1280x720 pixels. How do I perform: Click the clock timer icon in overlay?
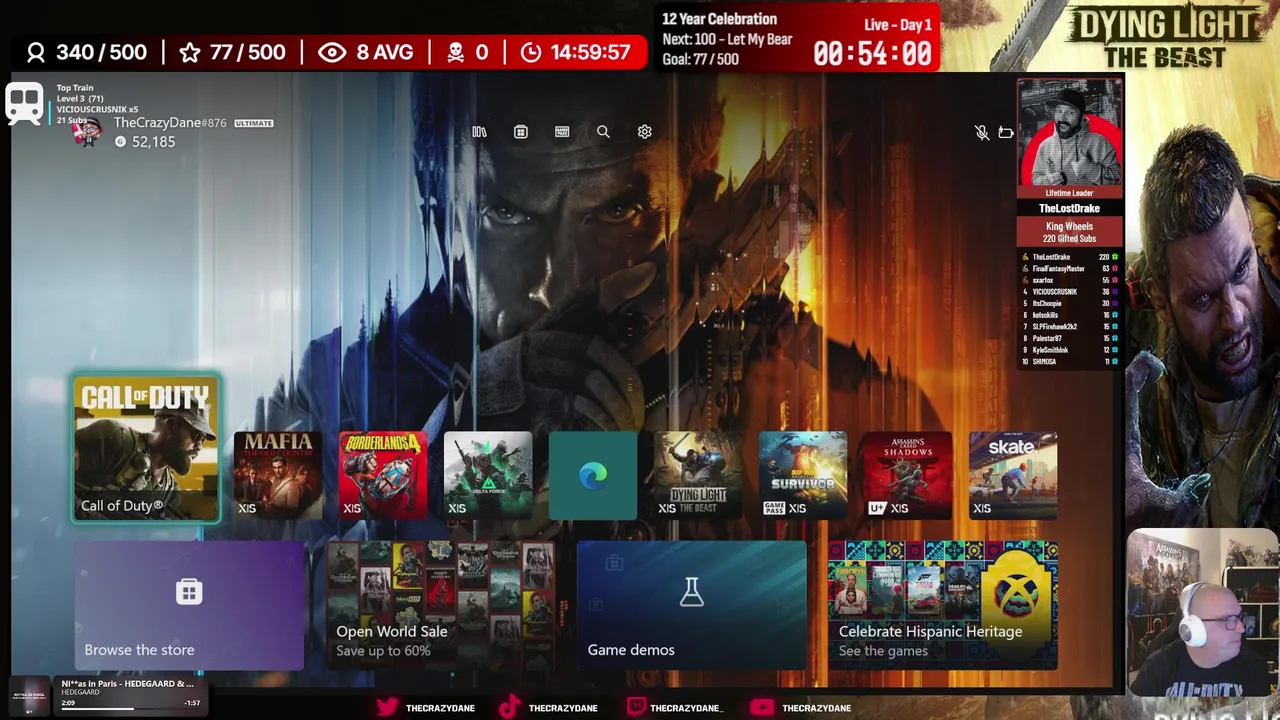point(531,53)
